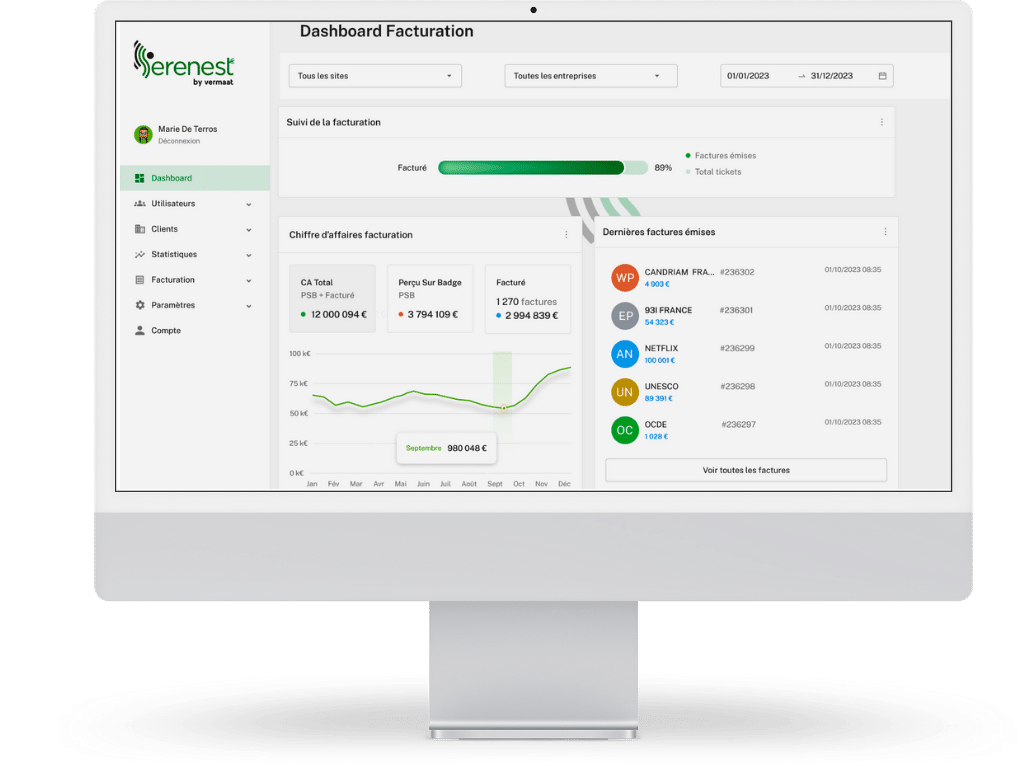
Task: Open the Suivi de la facturation options menu
Action: [883, 121]
